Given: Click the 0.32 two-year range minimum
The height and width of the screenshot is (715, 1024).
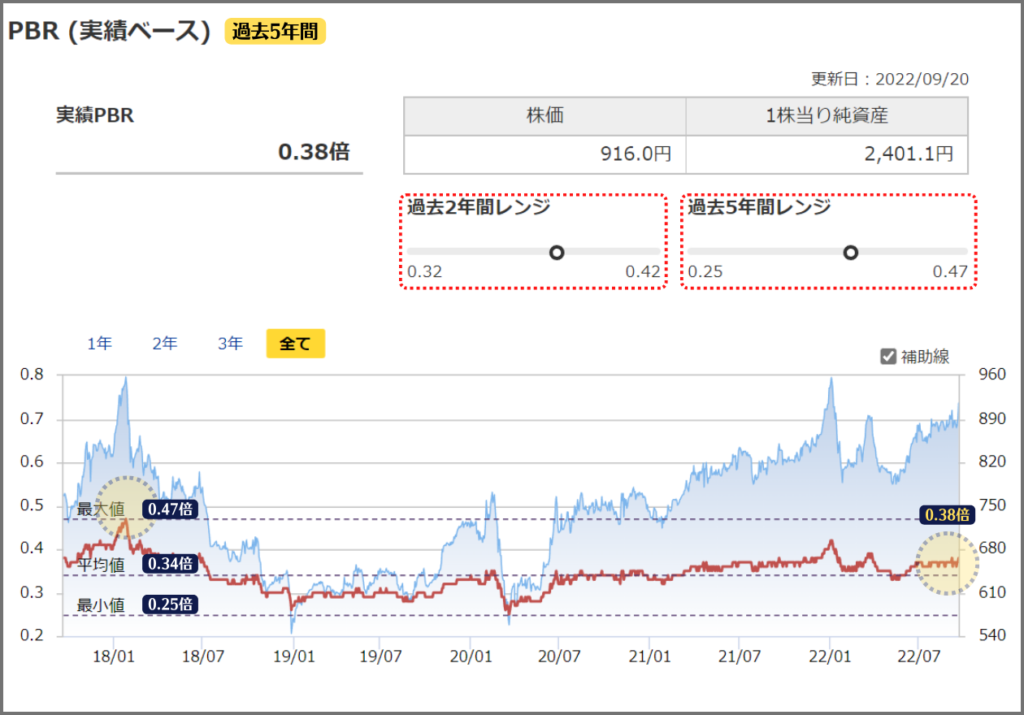Looking at the screenshot, I should (424, 272).
